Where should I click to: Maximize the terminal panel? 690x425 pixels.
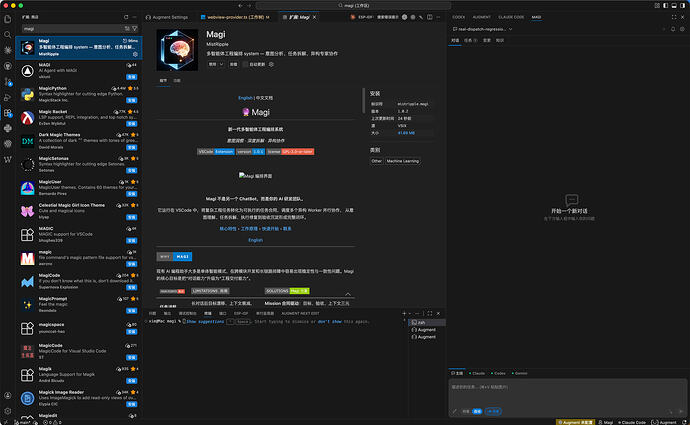pos(430,313)
